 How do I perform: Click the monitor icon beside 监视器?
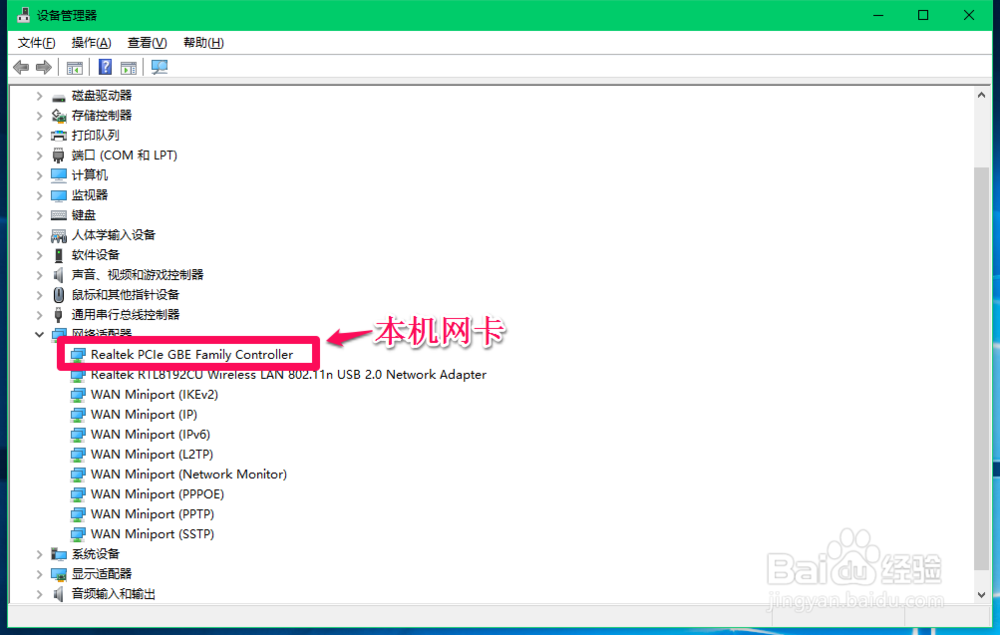[59, 195]
